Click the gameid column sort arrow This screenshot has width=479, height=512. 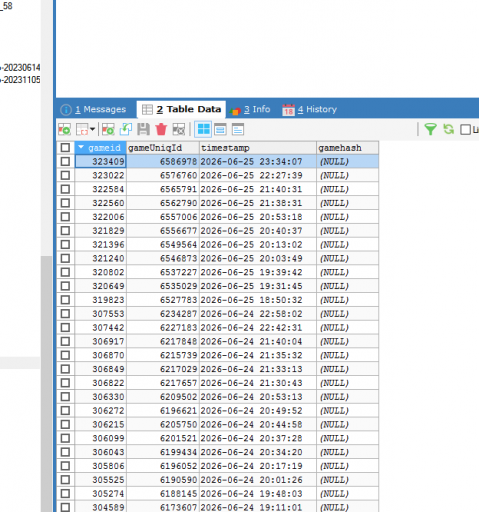(x=81, y=147)
